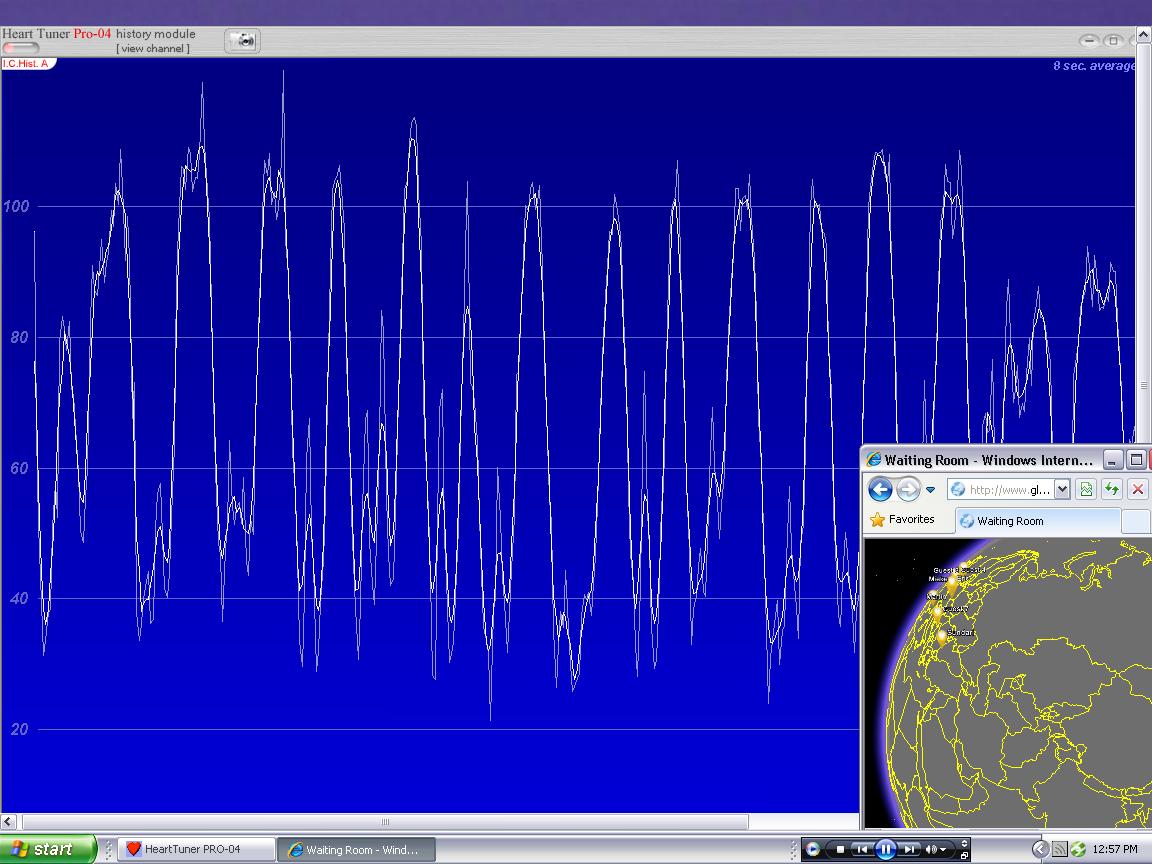This screenshot has height=864, width=1152.
Task: Open the Favorites button with star
Action: click(x=902, y=519)
